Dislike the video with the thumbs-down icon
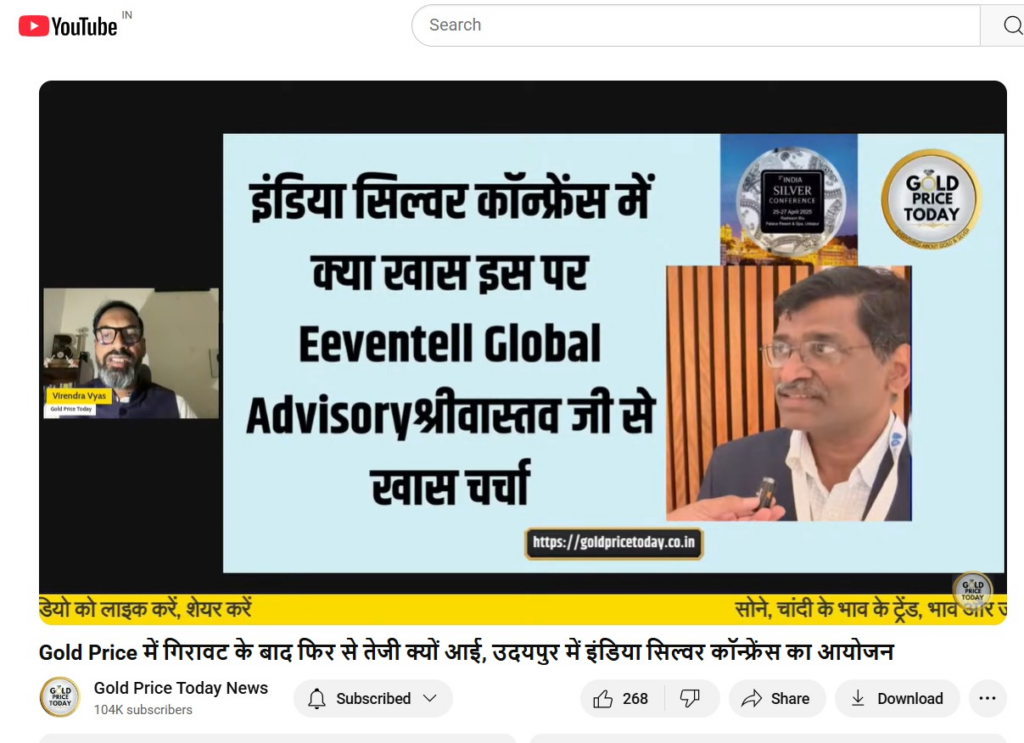Viewport: 1024px width, 743px height. click(691, 699)
